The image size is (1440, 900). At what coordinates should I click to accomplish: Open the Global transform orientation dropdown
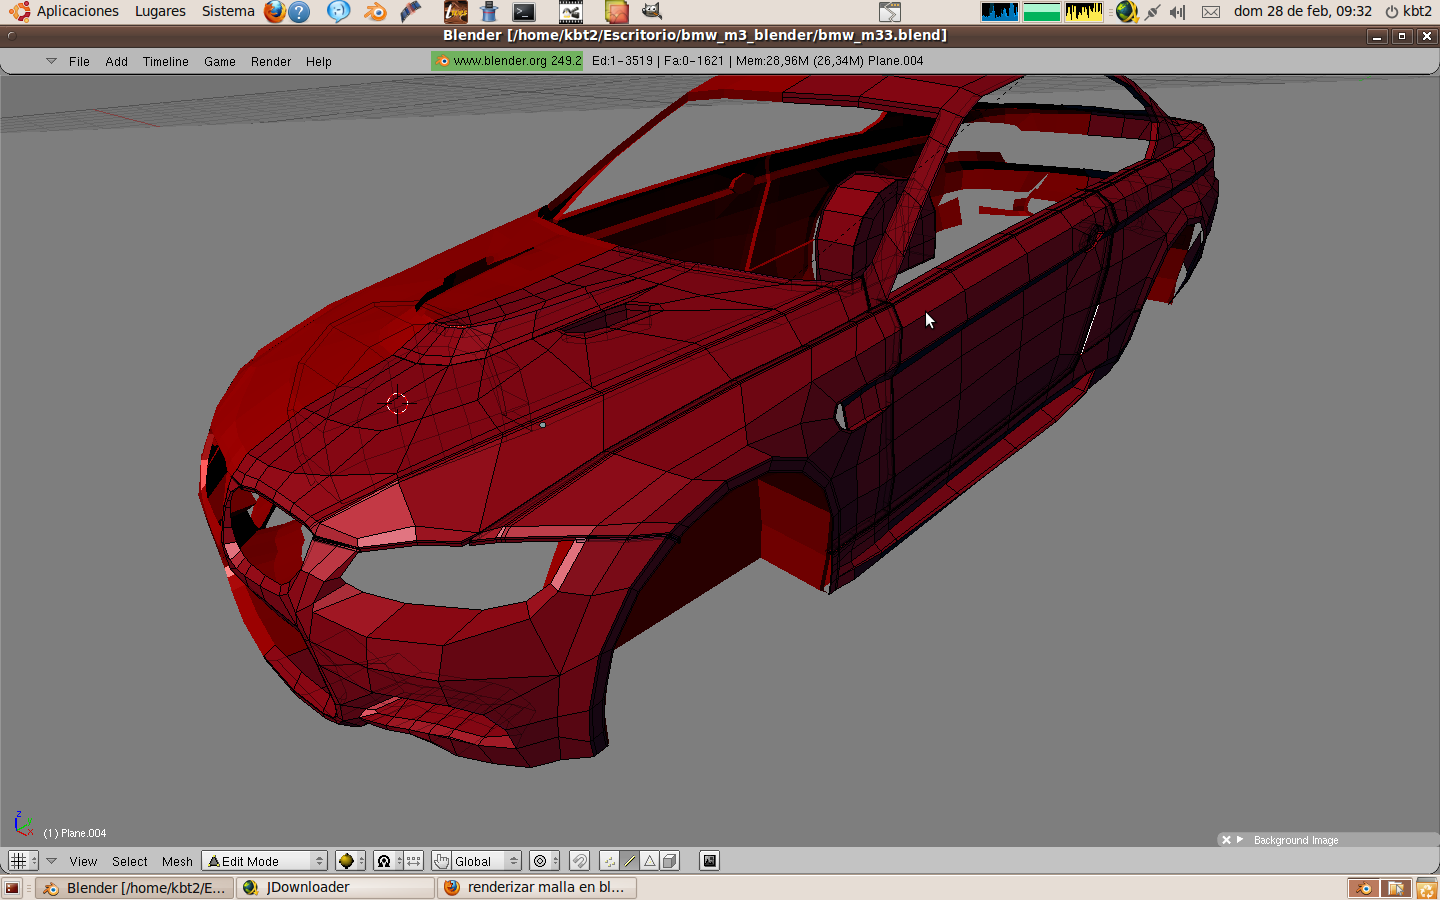click(x=487, y=861)
